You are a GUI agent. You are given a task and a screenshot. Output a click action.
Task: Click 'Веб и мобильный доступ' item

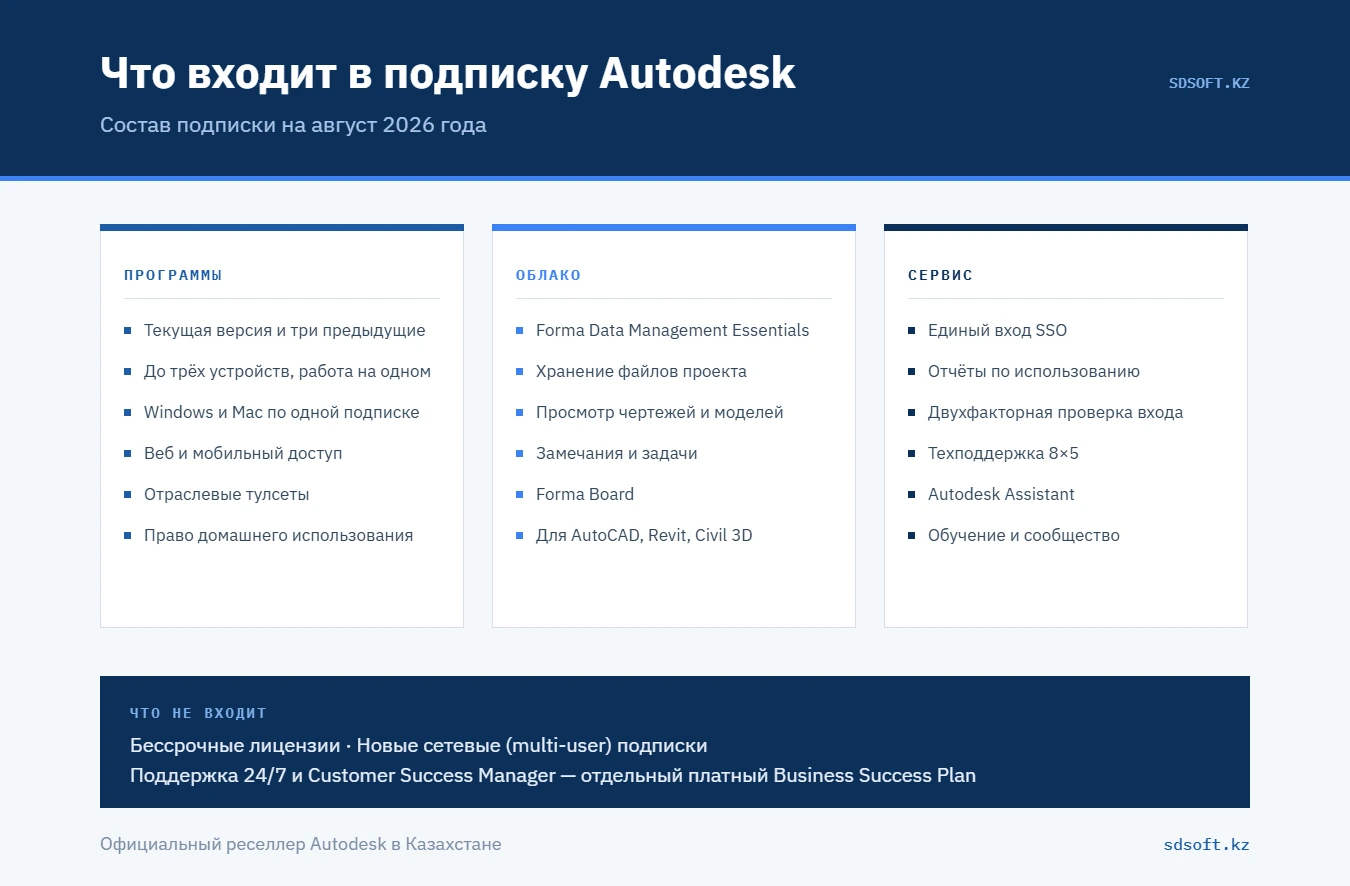(243, 453)
